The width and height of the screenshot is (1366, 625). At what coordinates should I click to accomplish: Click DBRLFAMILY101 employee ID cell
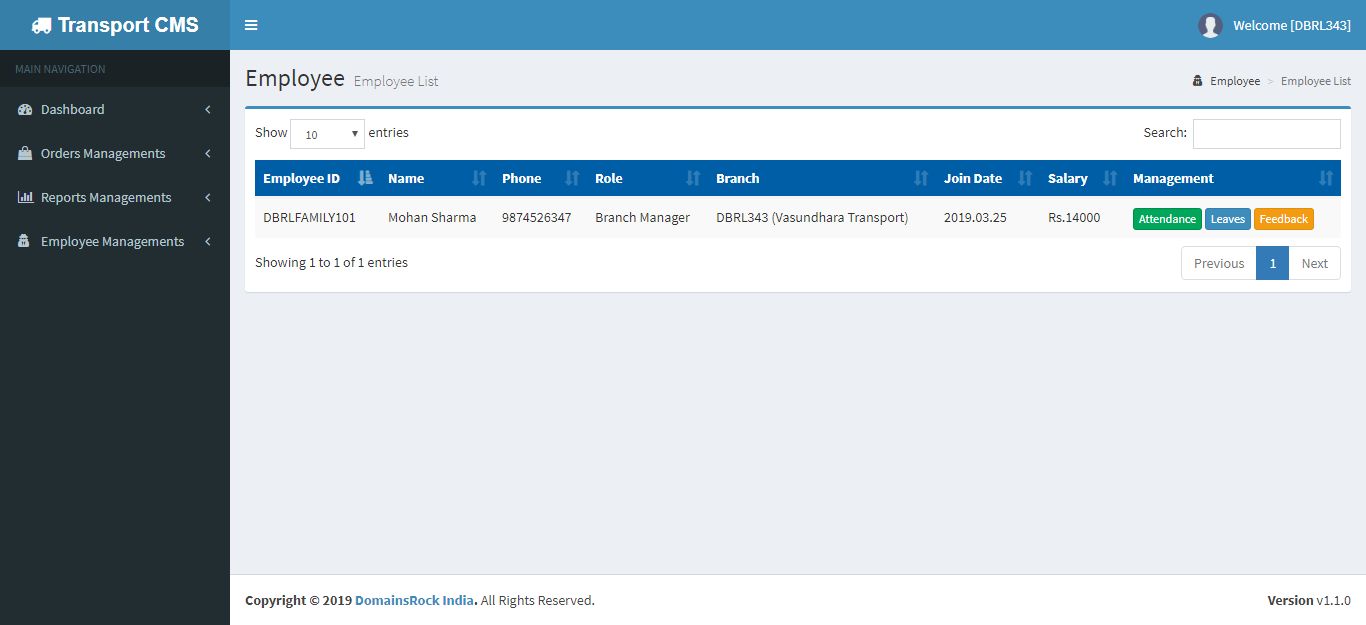pos(309,217)
